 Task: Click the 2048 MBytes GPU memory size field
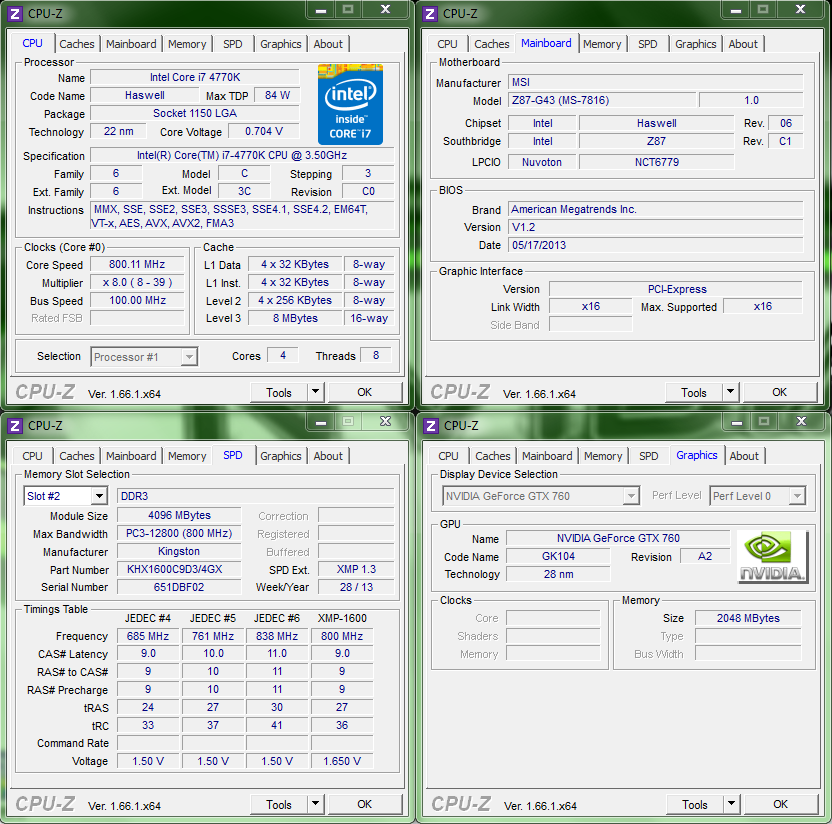click(x=748, y=618)
